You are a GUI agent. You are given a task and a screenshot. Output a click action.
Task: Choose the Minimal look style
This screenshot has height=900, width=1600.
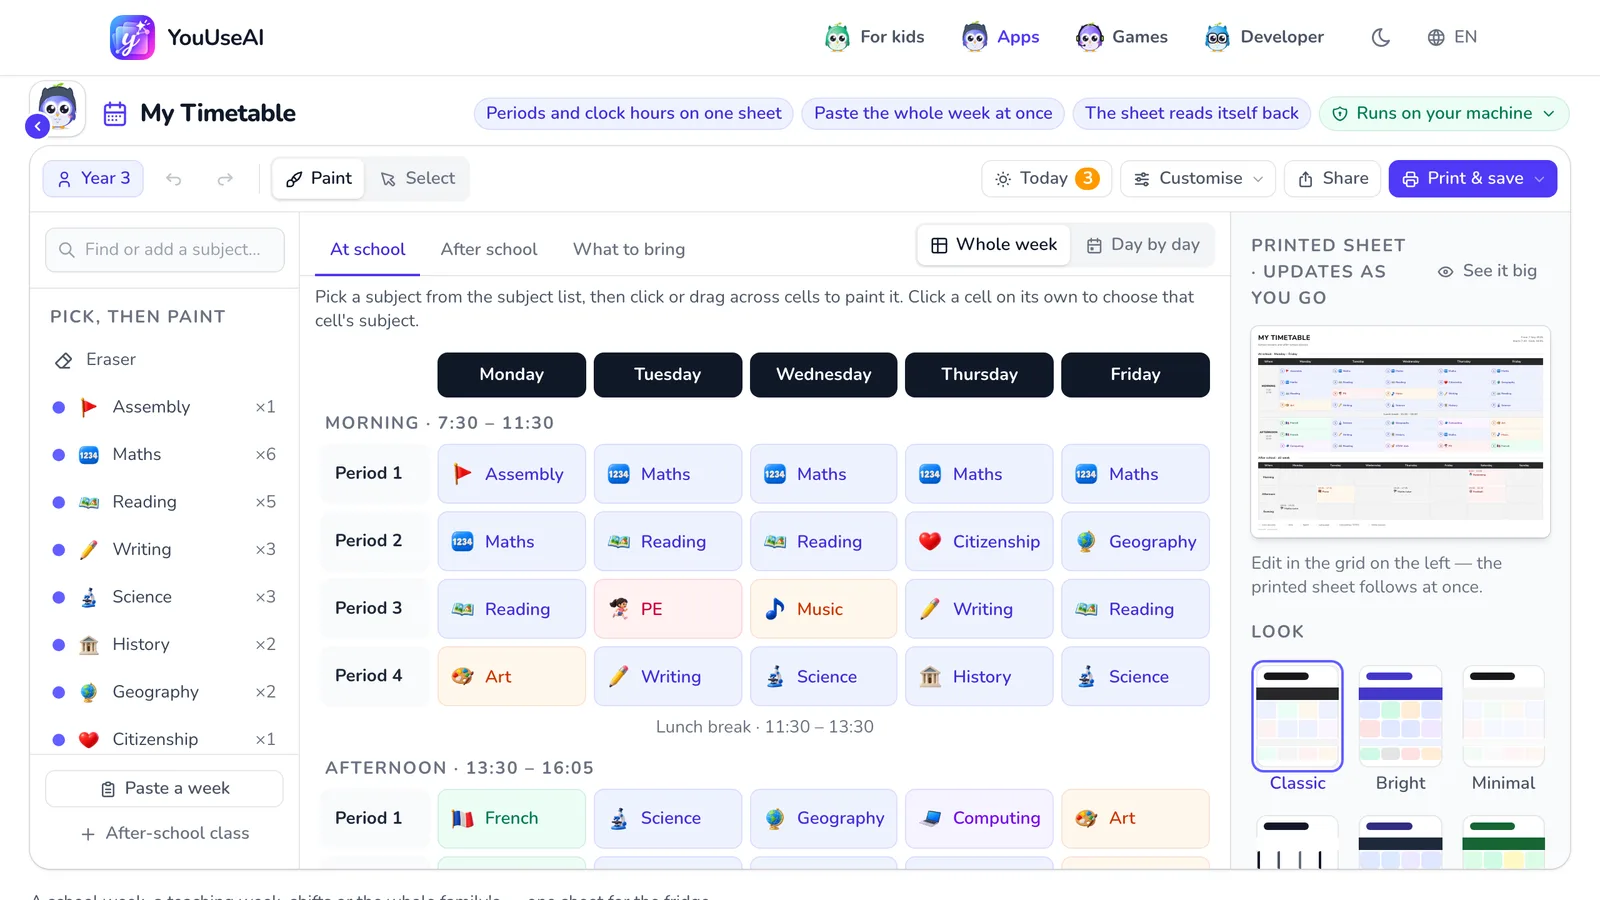click(x=1503, y=729)
